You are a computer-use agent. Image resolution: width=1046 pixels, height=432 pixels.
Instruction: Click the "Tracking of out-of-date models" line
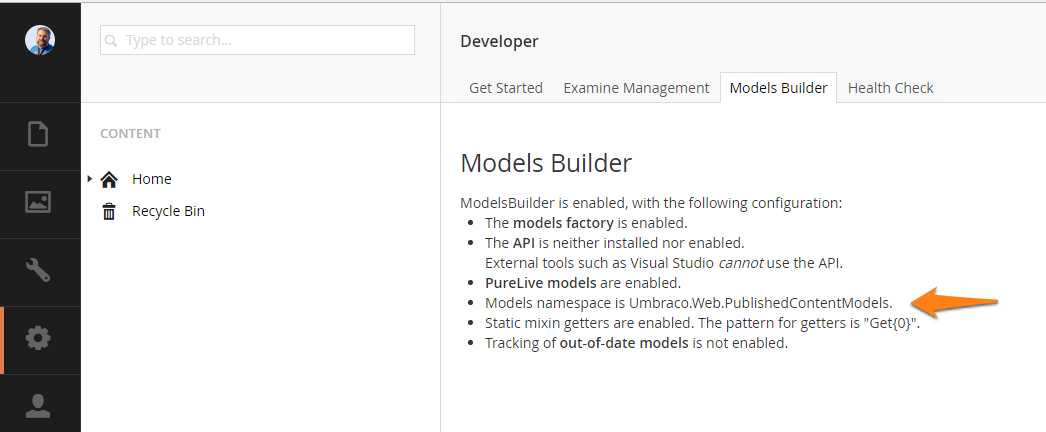coord(636,344)
